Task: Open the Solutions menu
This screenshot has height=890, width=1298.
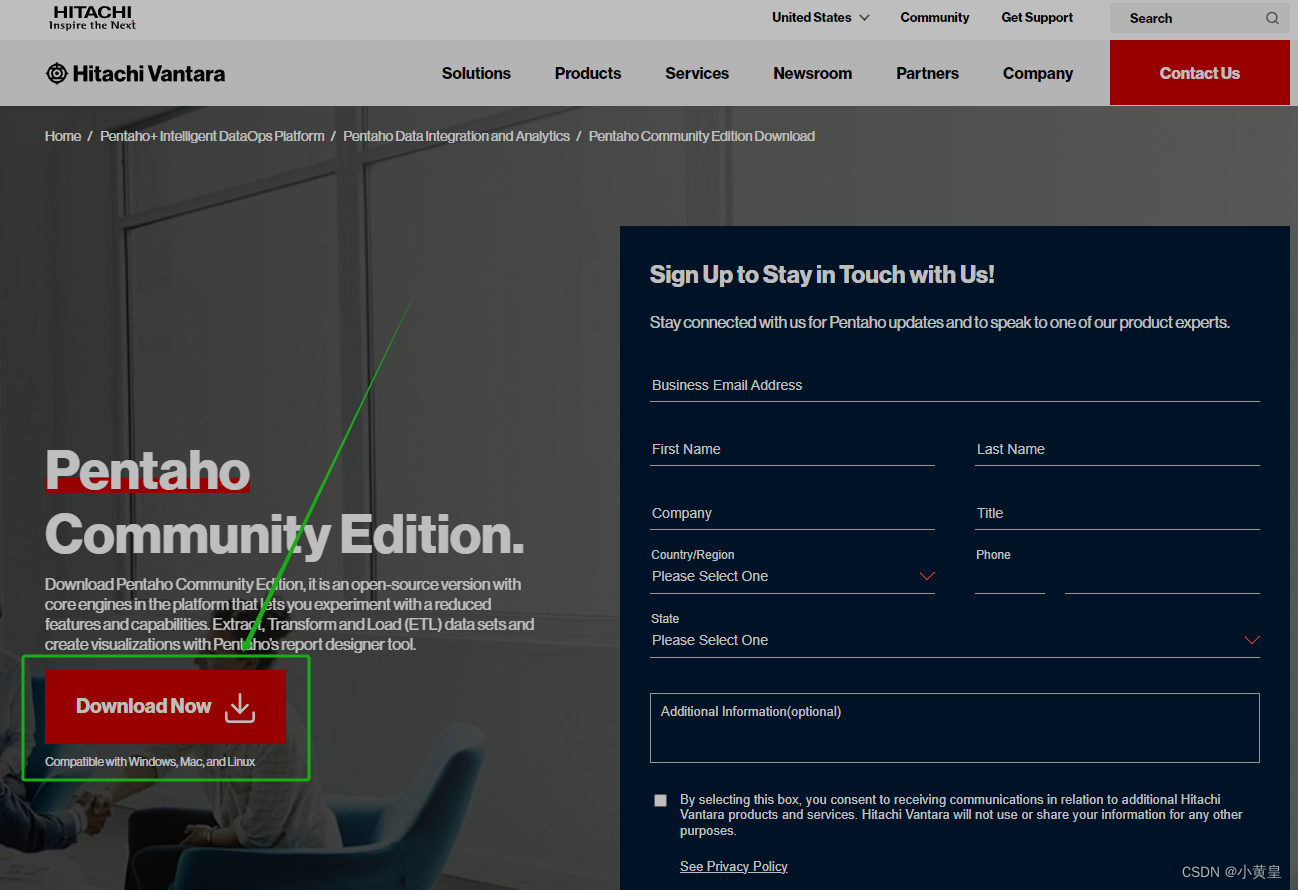Action: (476, 73)
